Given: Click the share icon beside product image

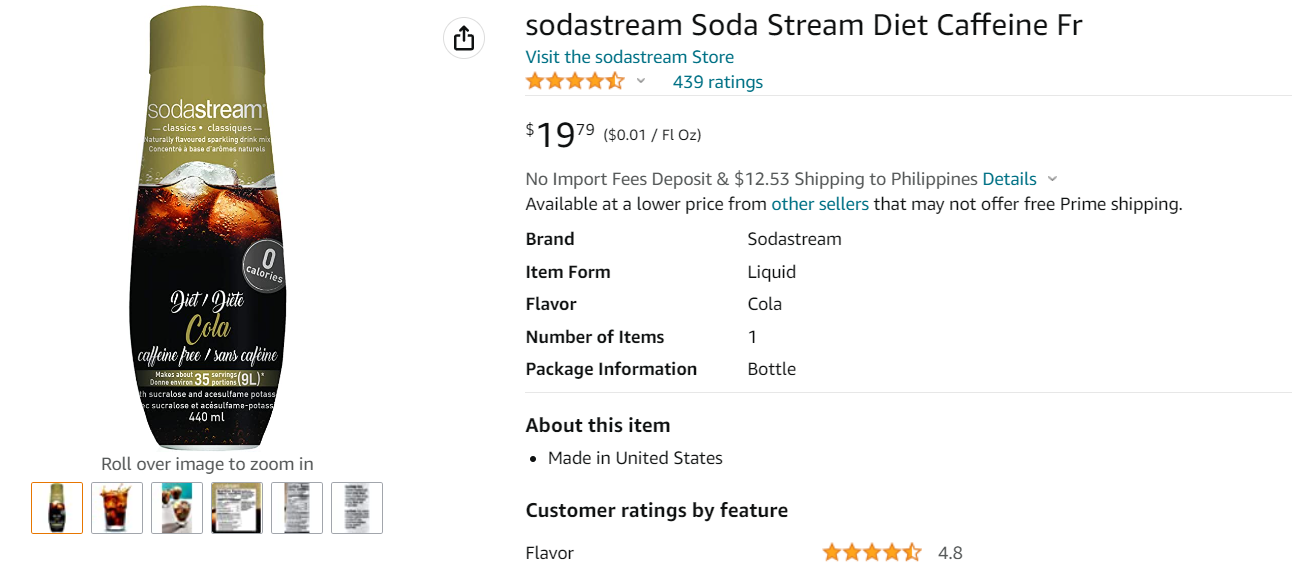Looking at the screenshot, I should pyautogui.click(x=463, y=39).
